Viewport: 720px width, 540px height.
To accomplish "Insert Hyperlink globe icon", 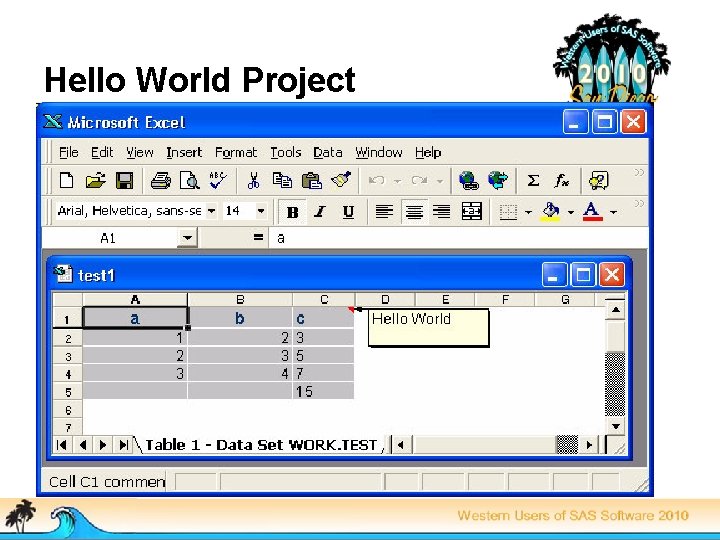I will click(469, 180).
